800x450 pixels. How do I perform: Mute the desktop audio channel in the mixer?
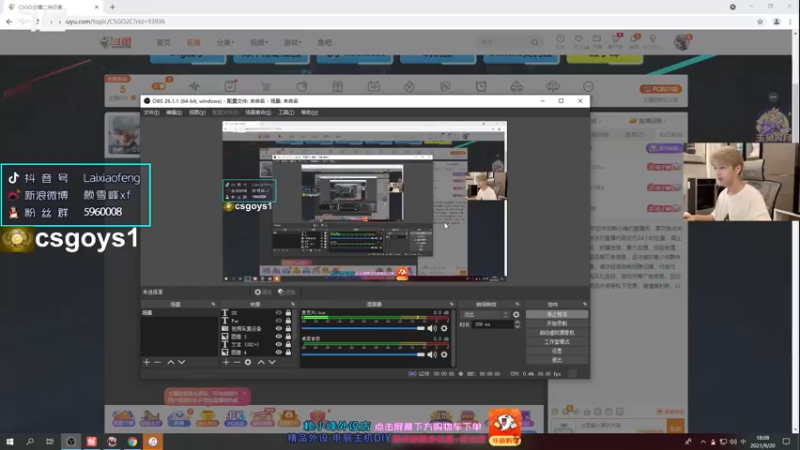[432, 354]
